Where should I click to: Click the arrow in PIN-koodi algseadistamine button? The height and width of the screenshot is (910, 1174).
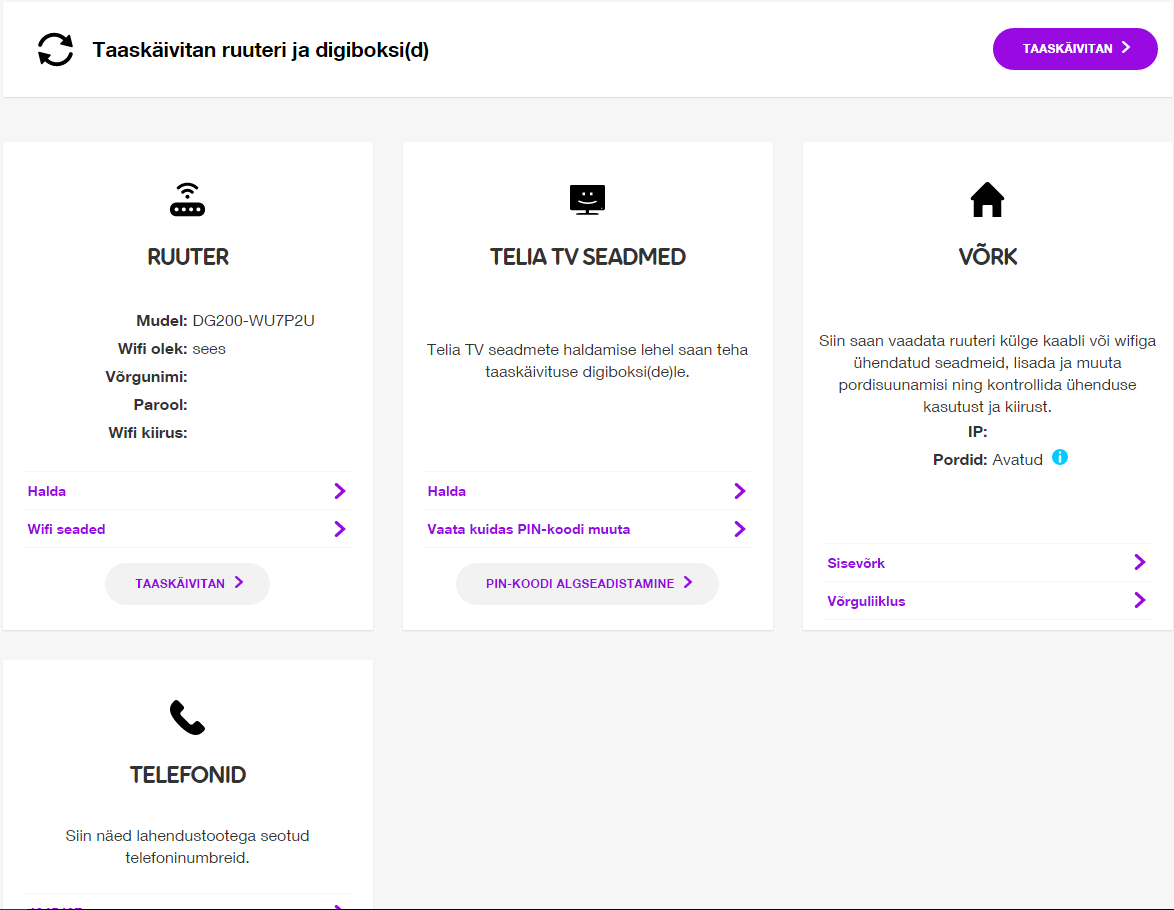coord(688,583)
